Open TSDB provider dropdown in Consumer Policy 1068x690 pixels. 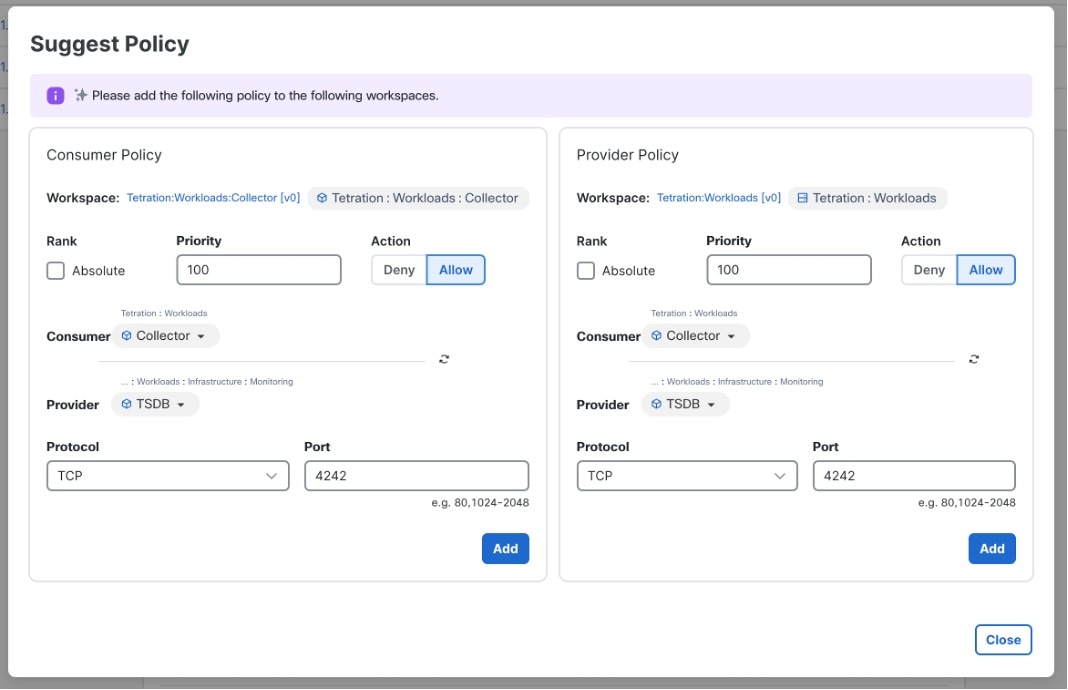155,404
